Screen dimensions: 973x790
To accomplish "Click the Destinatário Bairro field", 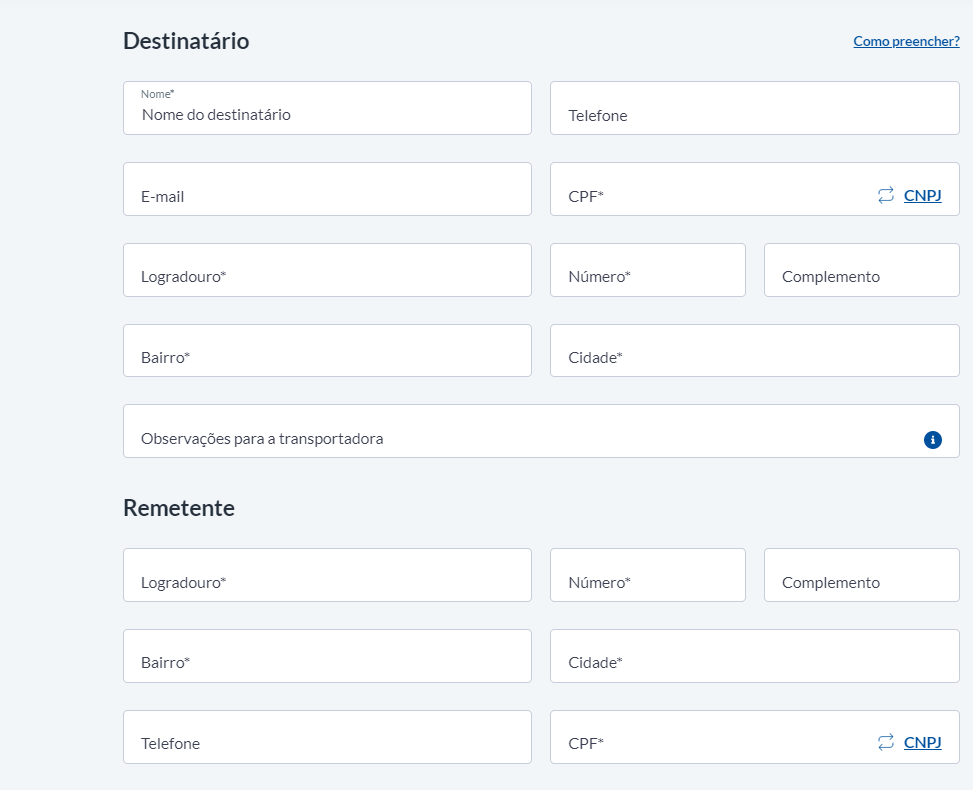I will pos(327,351).
